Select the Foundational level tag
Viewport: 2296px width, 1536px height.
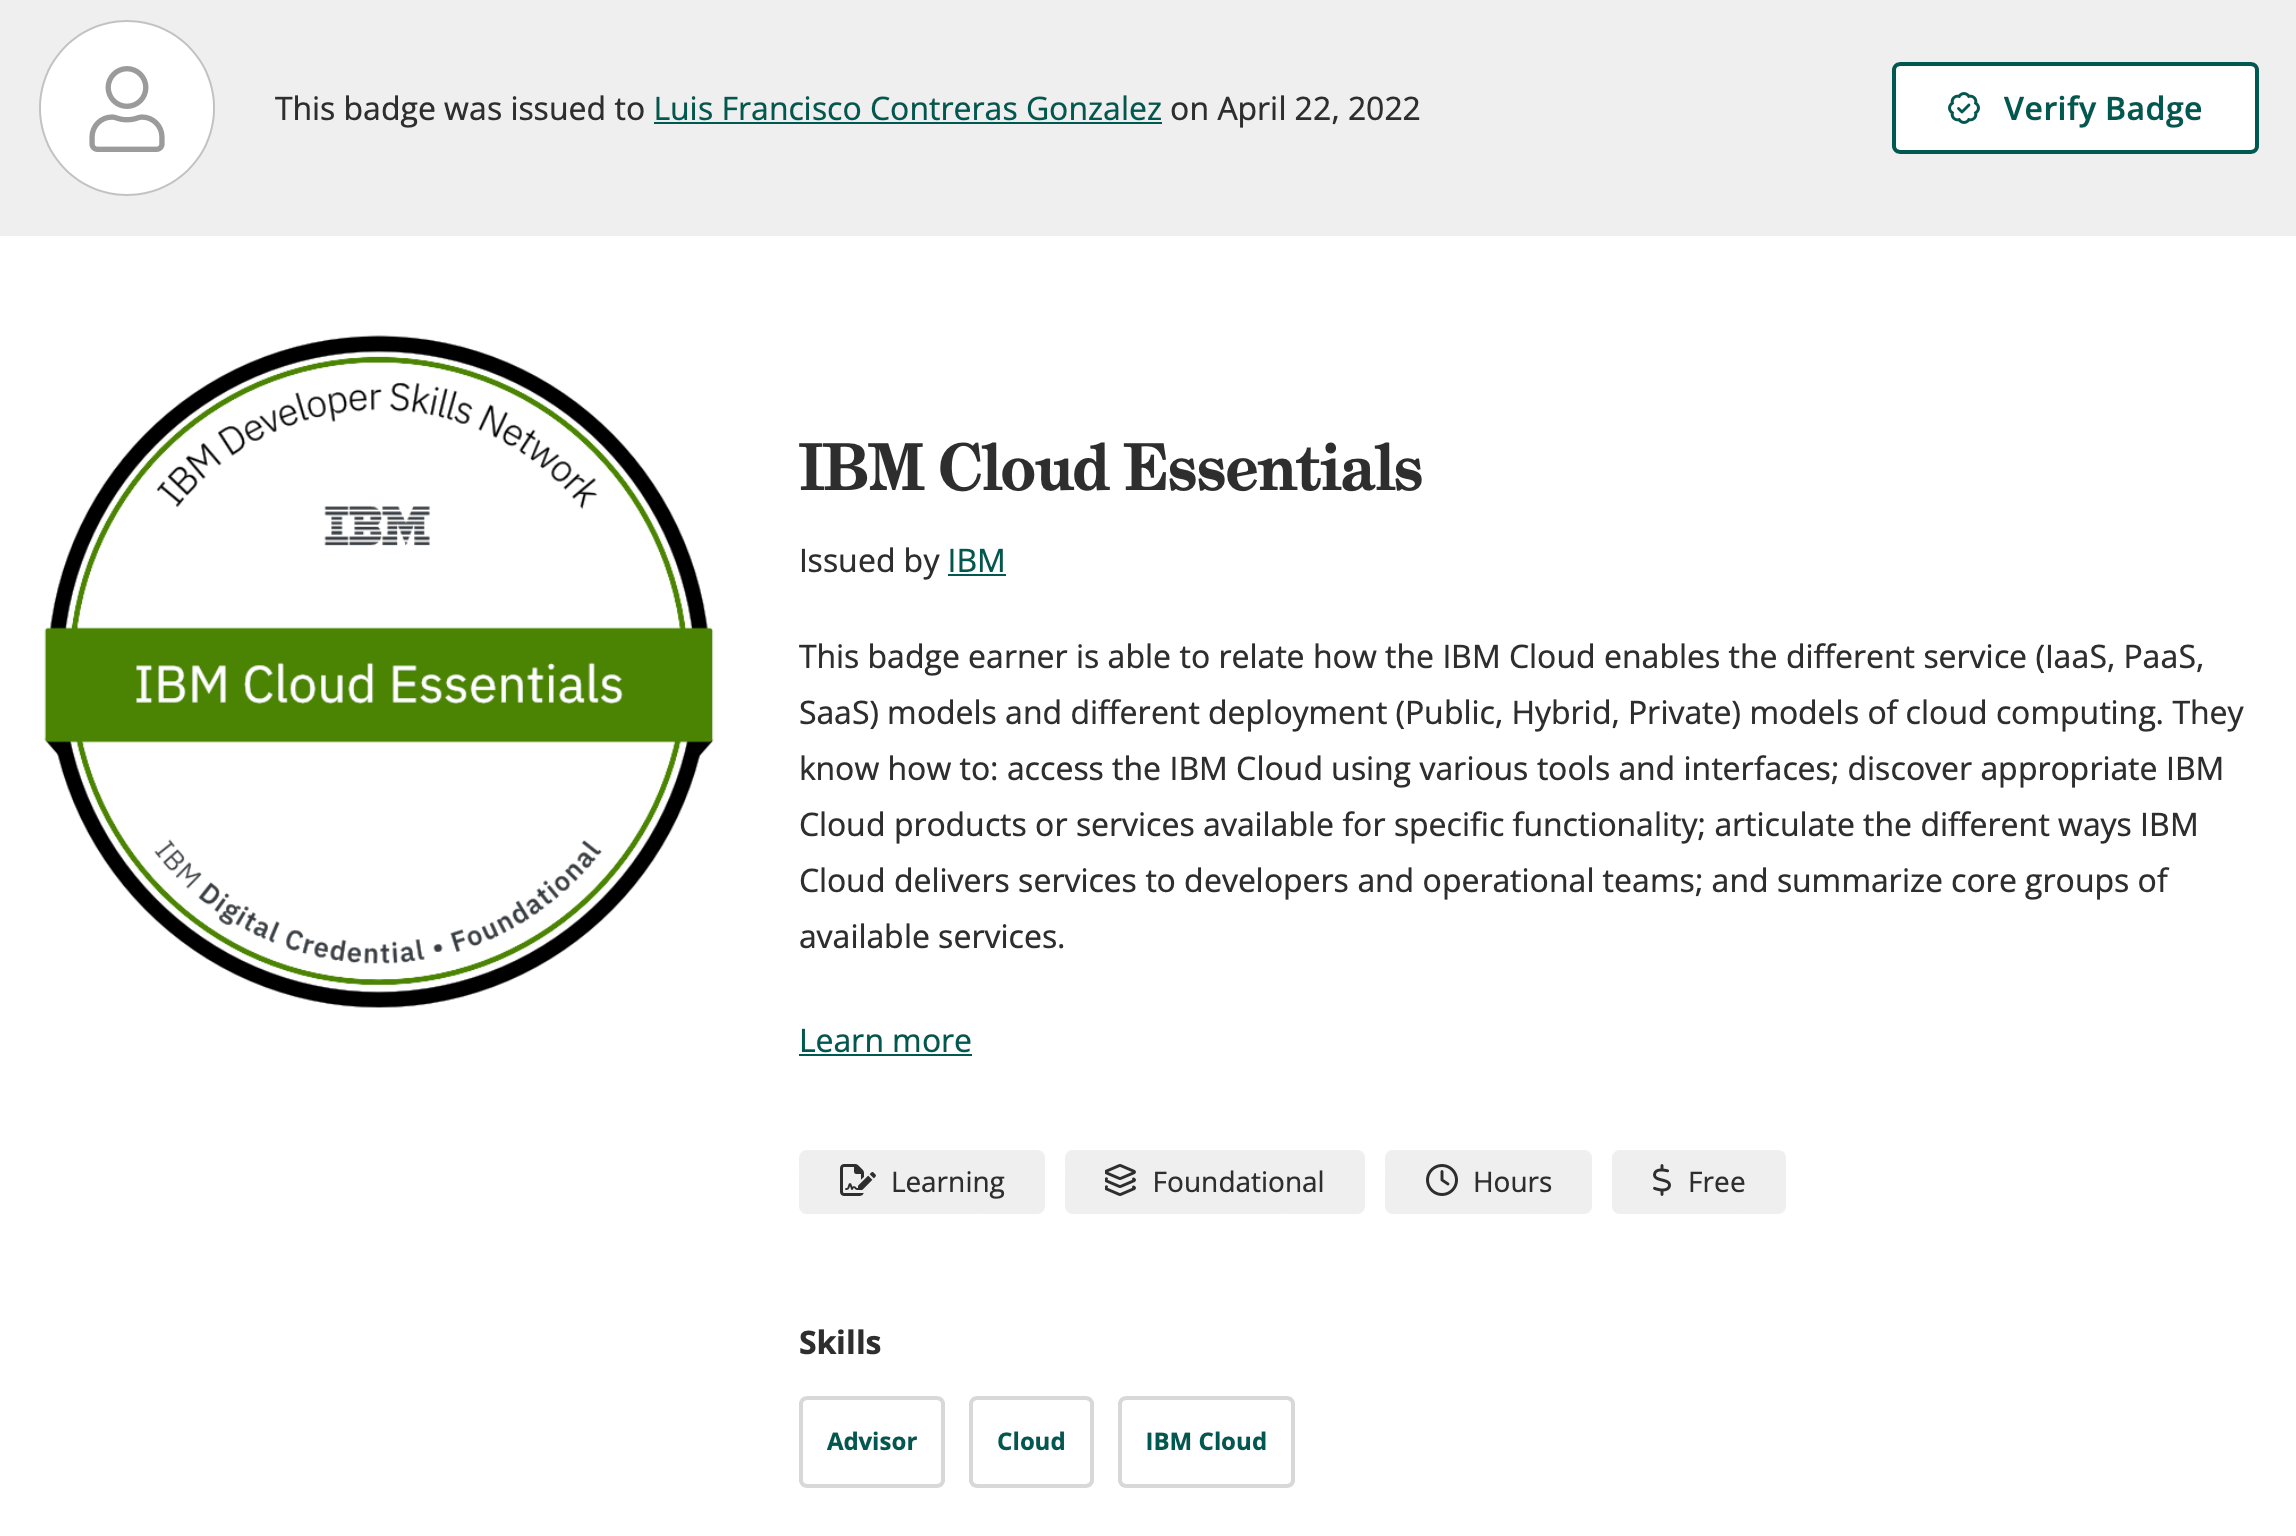(x=1214, y=1182)
